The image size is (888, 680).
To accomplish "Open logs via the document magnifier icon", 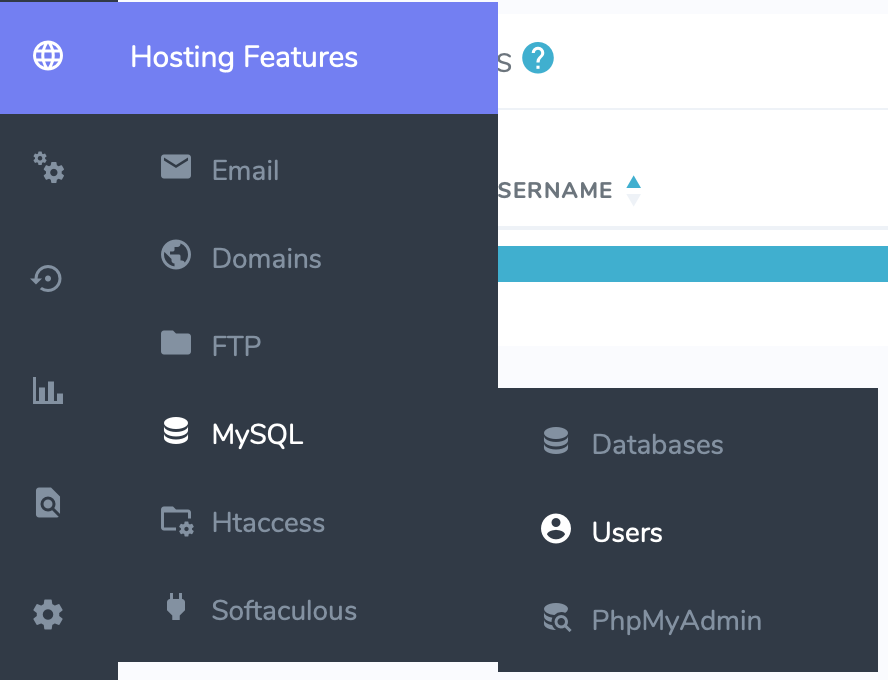I will (47, 503).
